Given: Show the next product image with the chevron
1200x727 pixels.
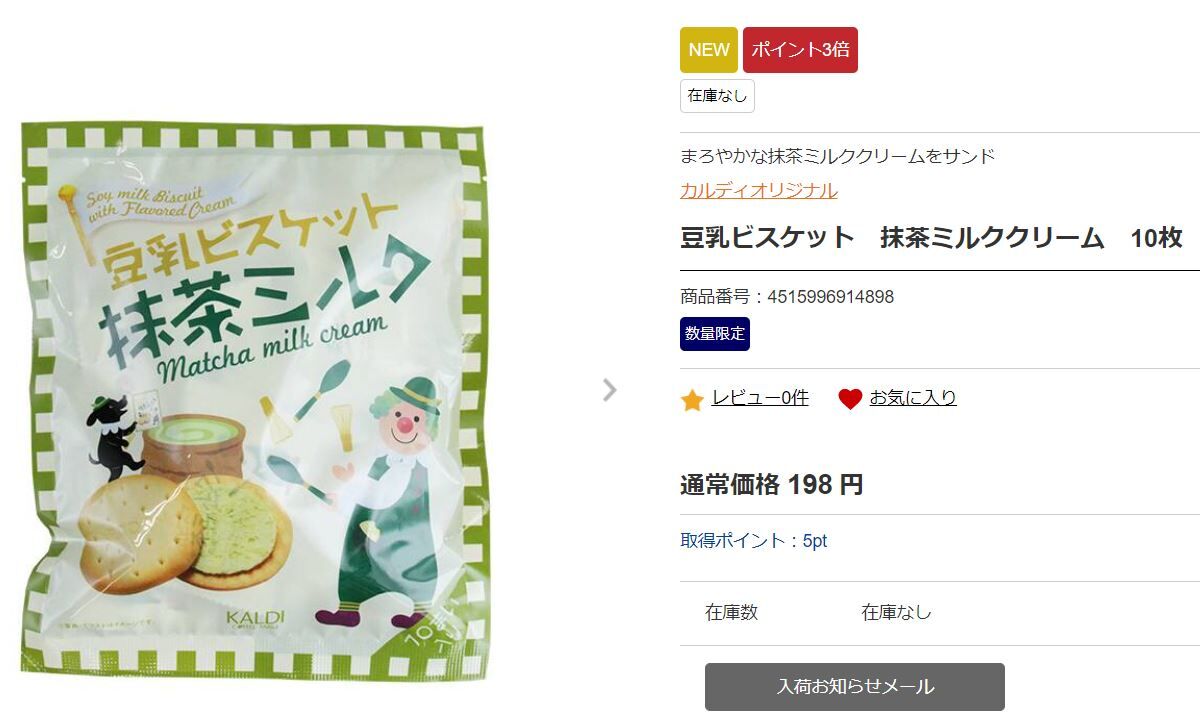Looking at the screenshot, I should [609, 390].
